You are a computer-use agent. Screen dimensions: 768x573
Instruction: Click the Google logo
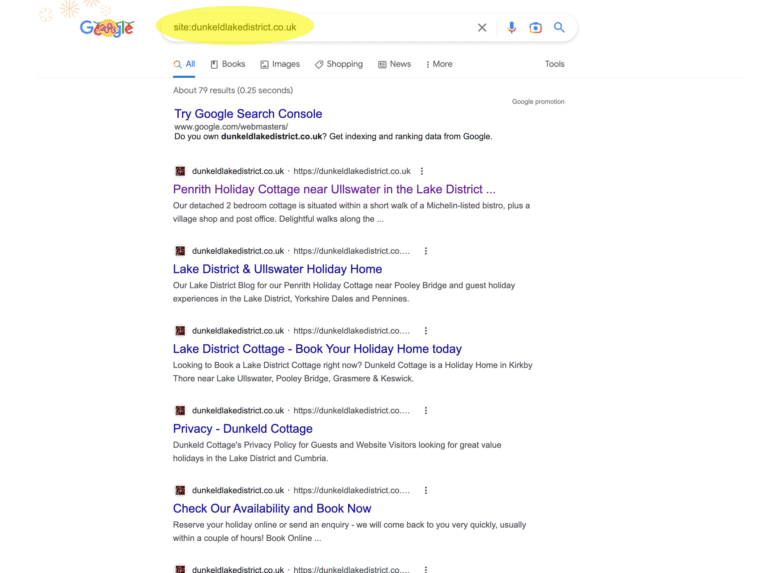click(x=106, y=28)
